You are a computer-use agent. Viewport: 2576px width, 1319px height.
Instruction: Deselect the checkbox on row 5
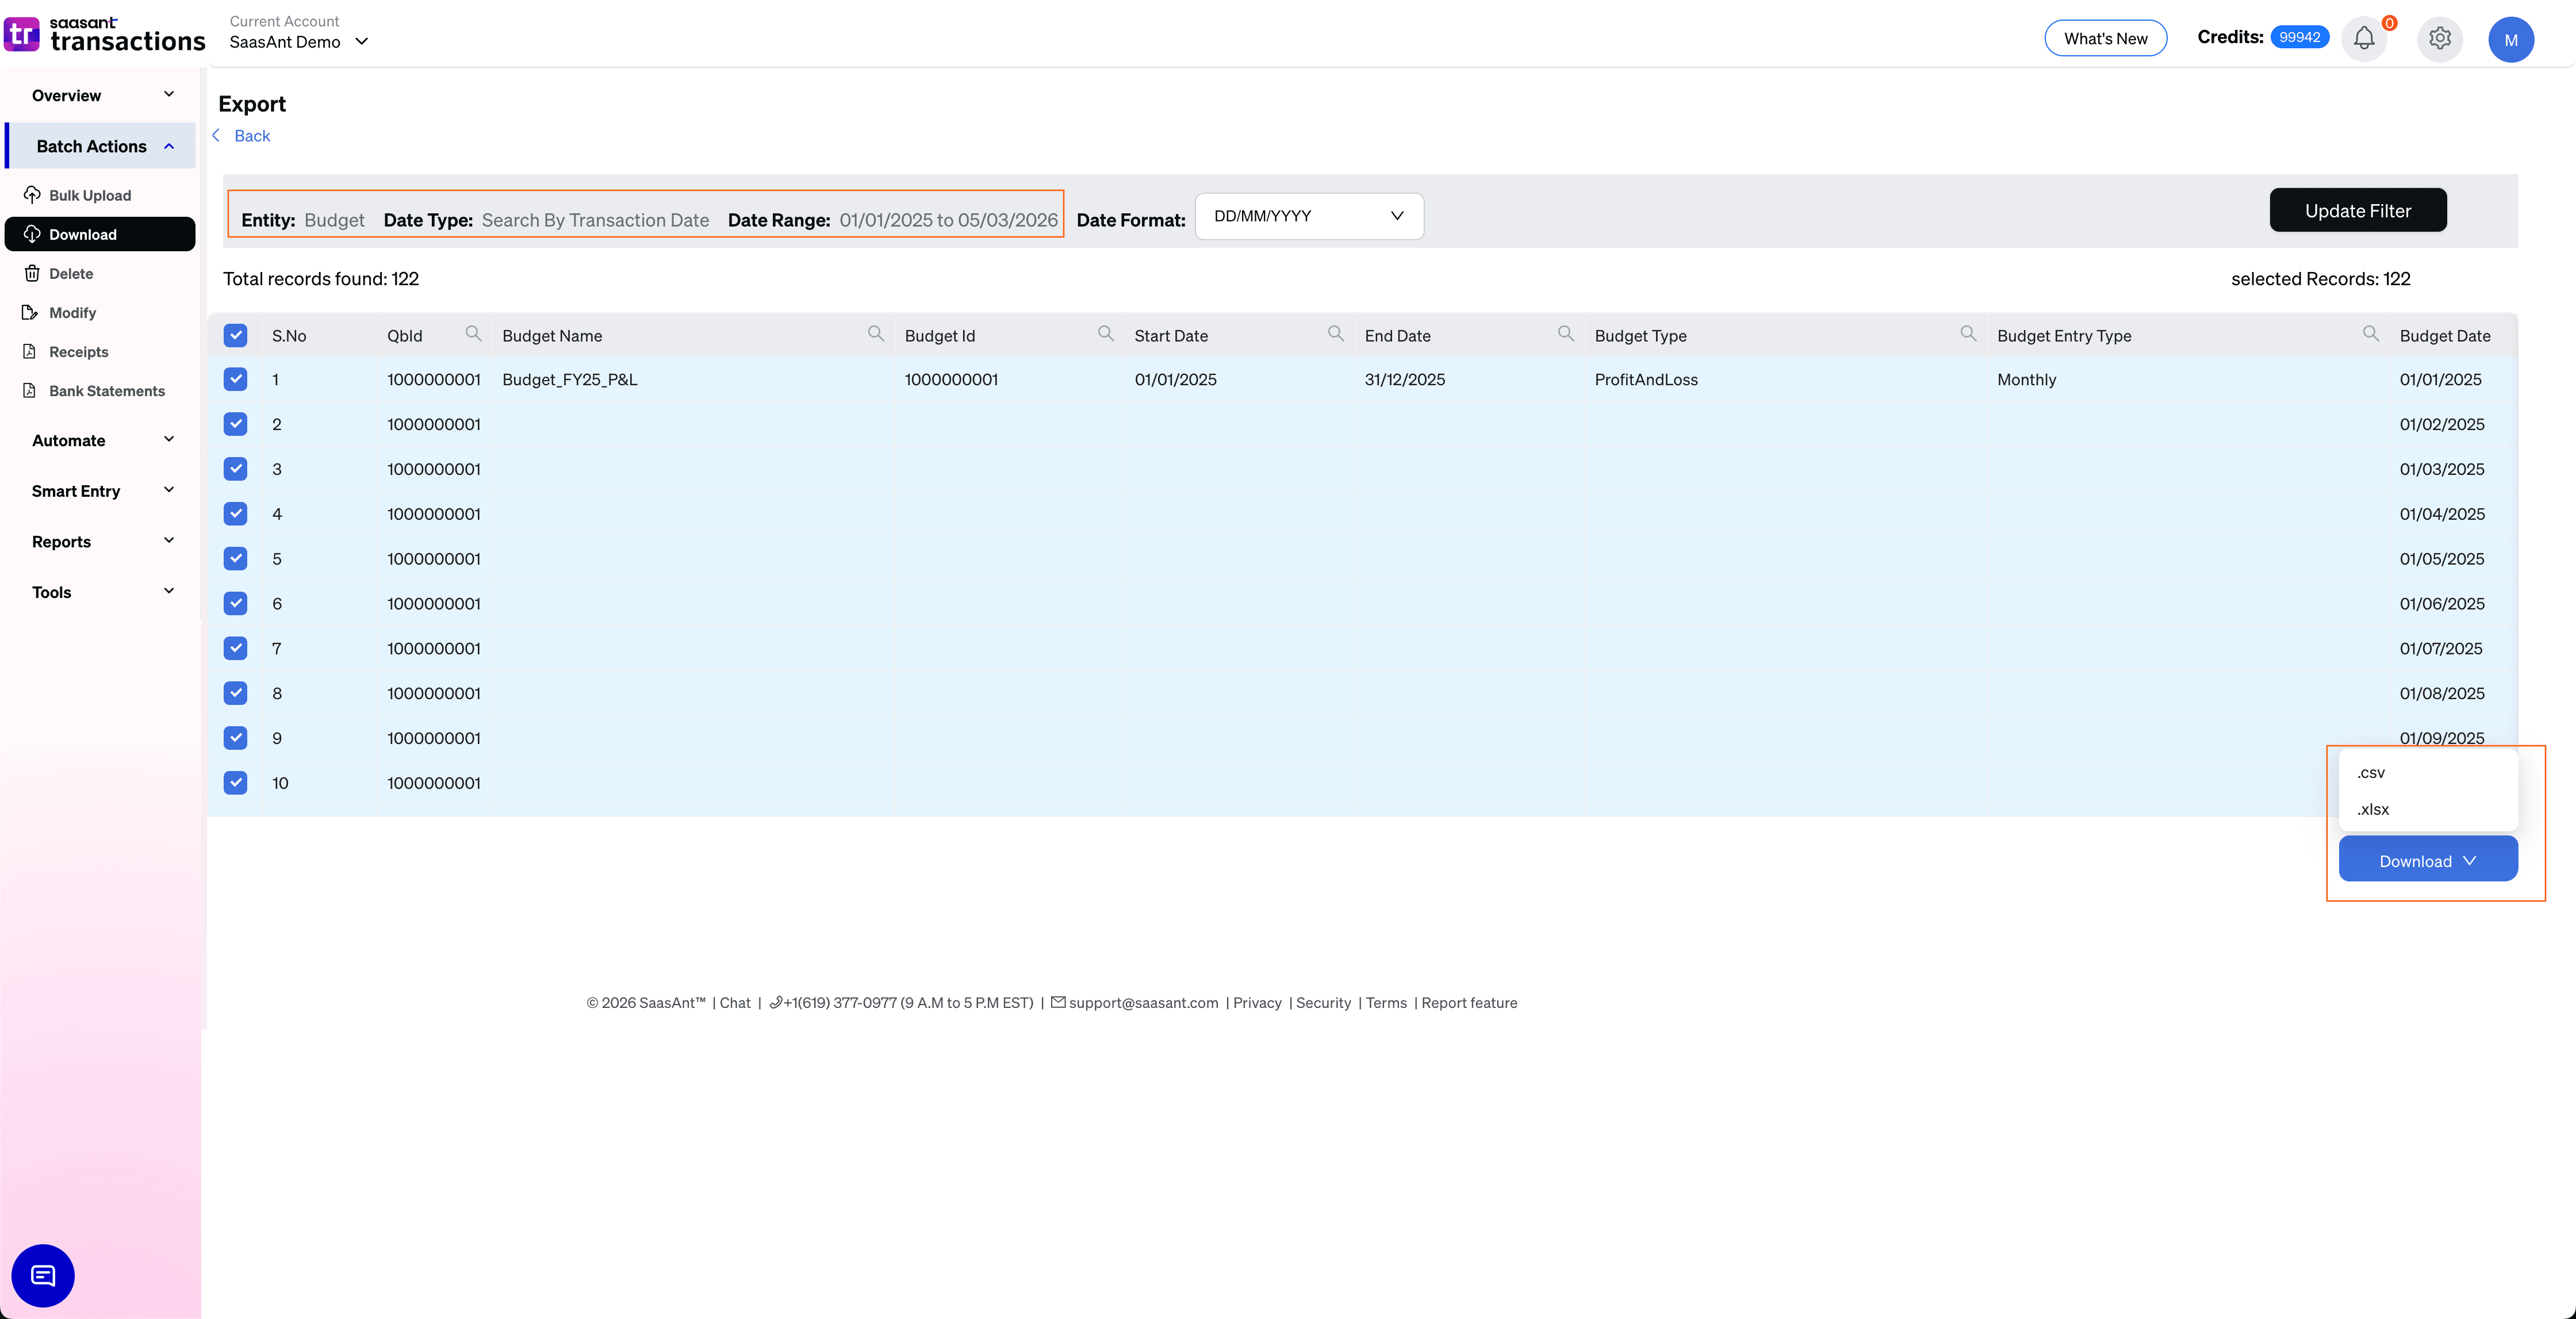pyautogui.click(x=235, y=558)
